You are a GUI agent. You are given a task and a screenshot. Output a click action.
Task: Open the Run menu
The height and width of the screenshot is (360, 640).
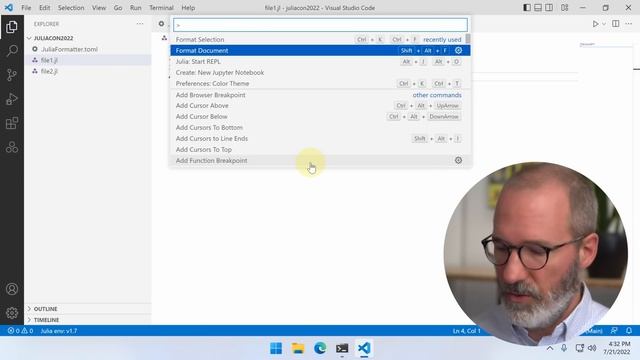tap(136, 8)
